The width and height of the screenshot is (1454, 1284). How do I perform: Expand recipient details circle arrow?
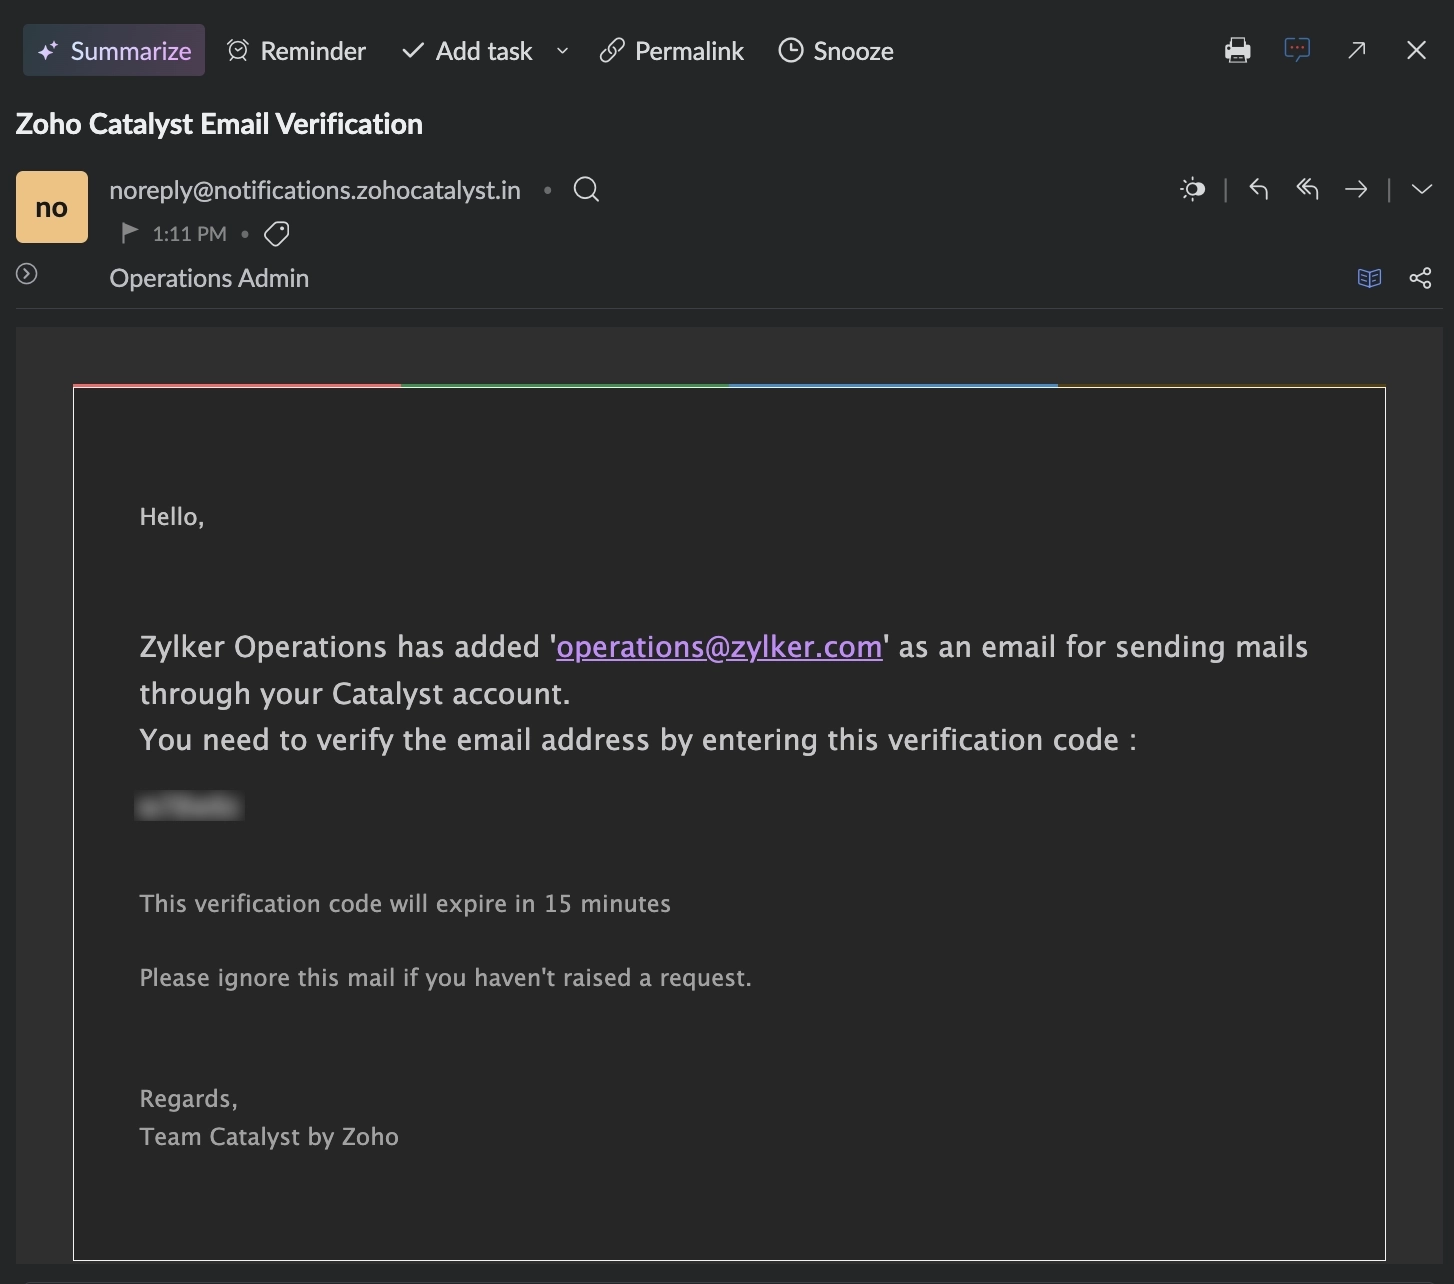coord(27,274)
